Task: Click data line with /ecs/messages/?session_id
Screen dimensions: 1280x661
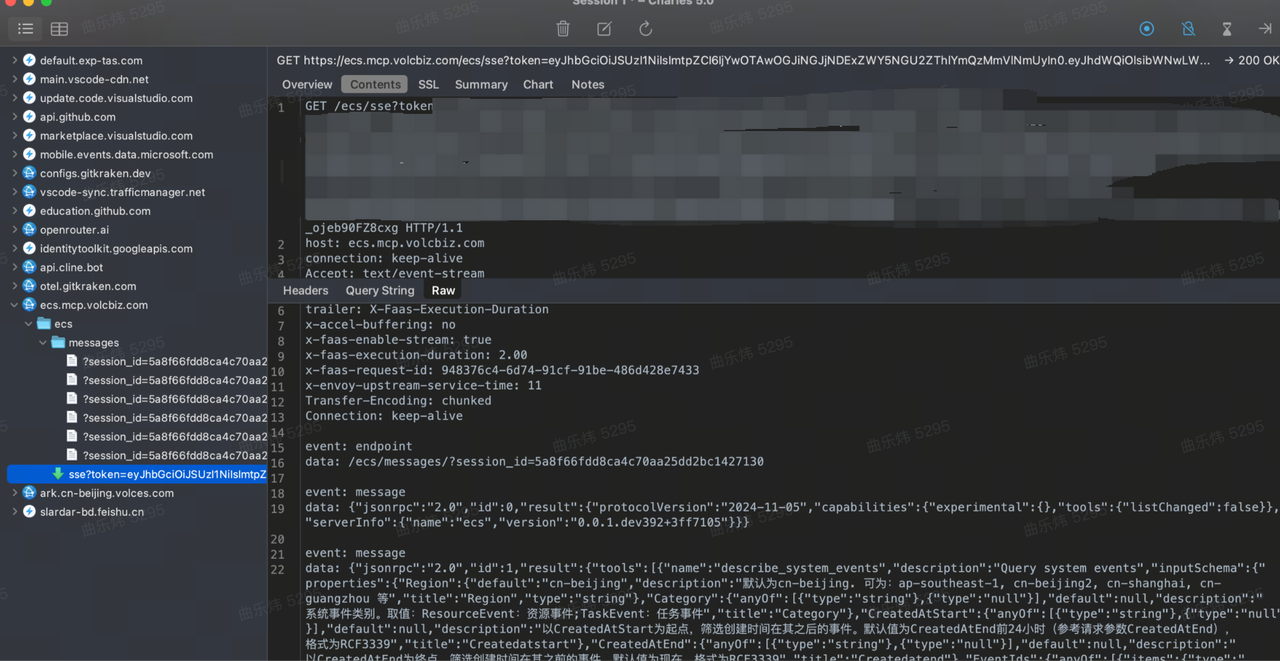Action: [x=534, y=461]
